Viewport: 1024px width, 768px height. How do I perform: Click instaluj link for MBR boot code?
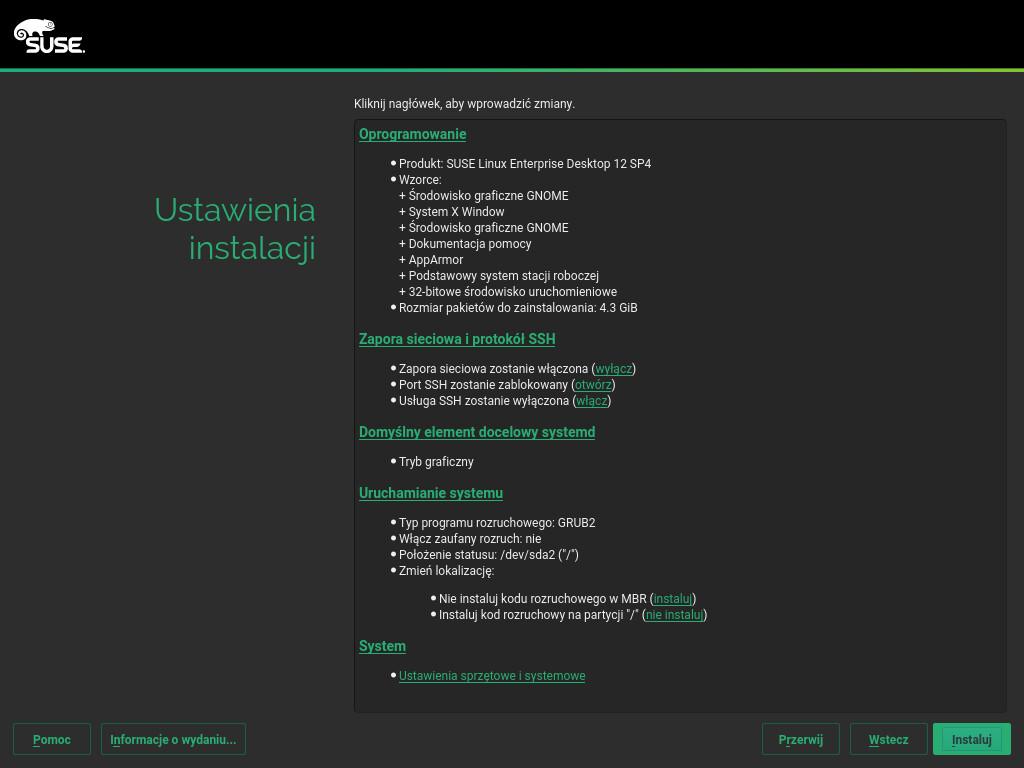(x=673, y=599)
